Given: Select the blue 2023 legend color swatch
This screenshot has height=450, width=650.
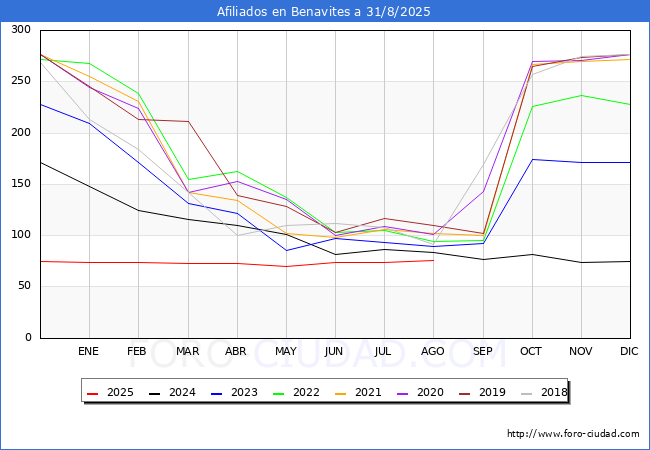Looking at the screenshot, I should point(216,393).
